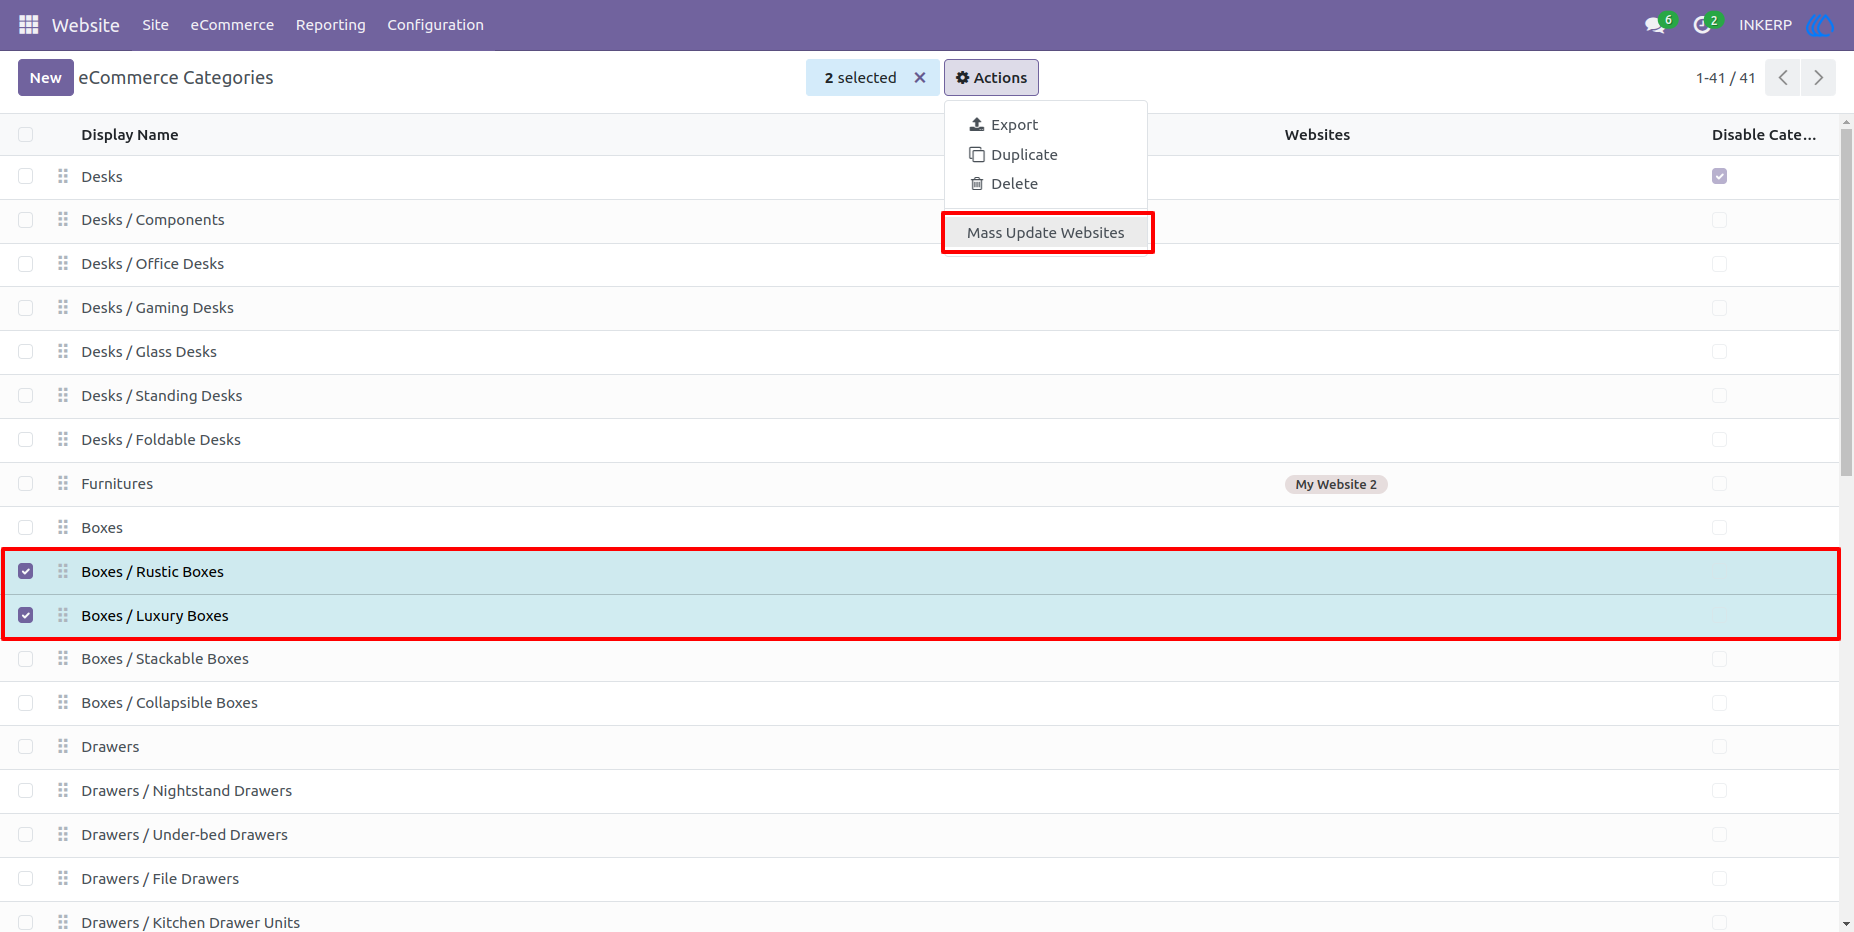Check the Furnitures row checkbox
The height and width of the screenshot is (932, 1854).
coord(26,483)
